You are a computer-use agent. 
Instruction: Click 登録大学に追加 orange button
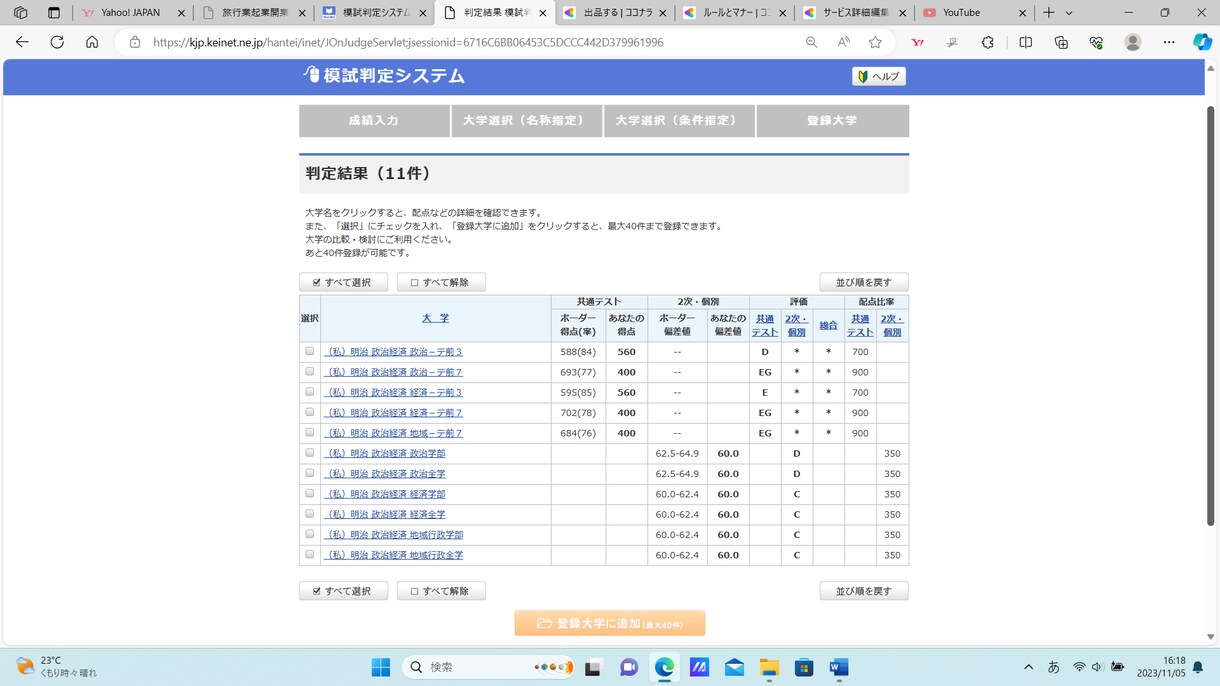coord(610,623)
